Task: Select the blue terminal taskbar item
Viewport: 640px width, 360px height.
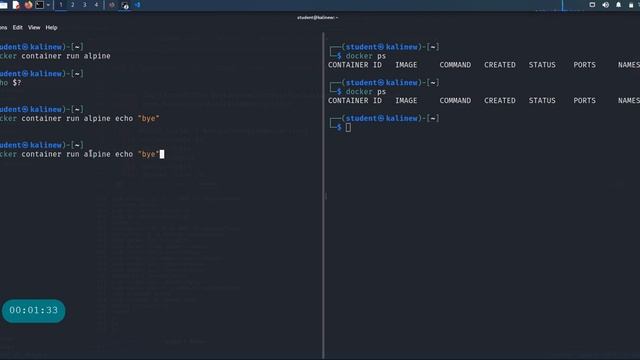Action: pyautogui.click(x=138, y=5)
